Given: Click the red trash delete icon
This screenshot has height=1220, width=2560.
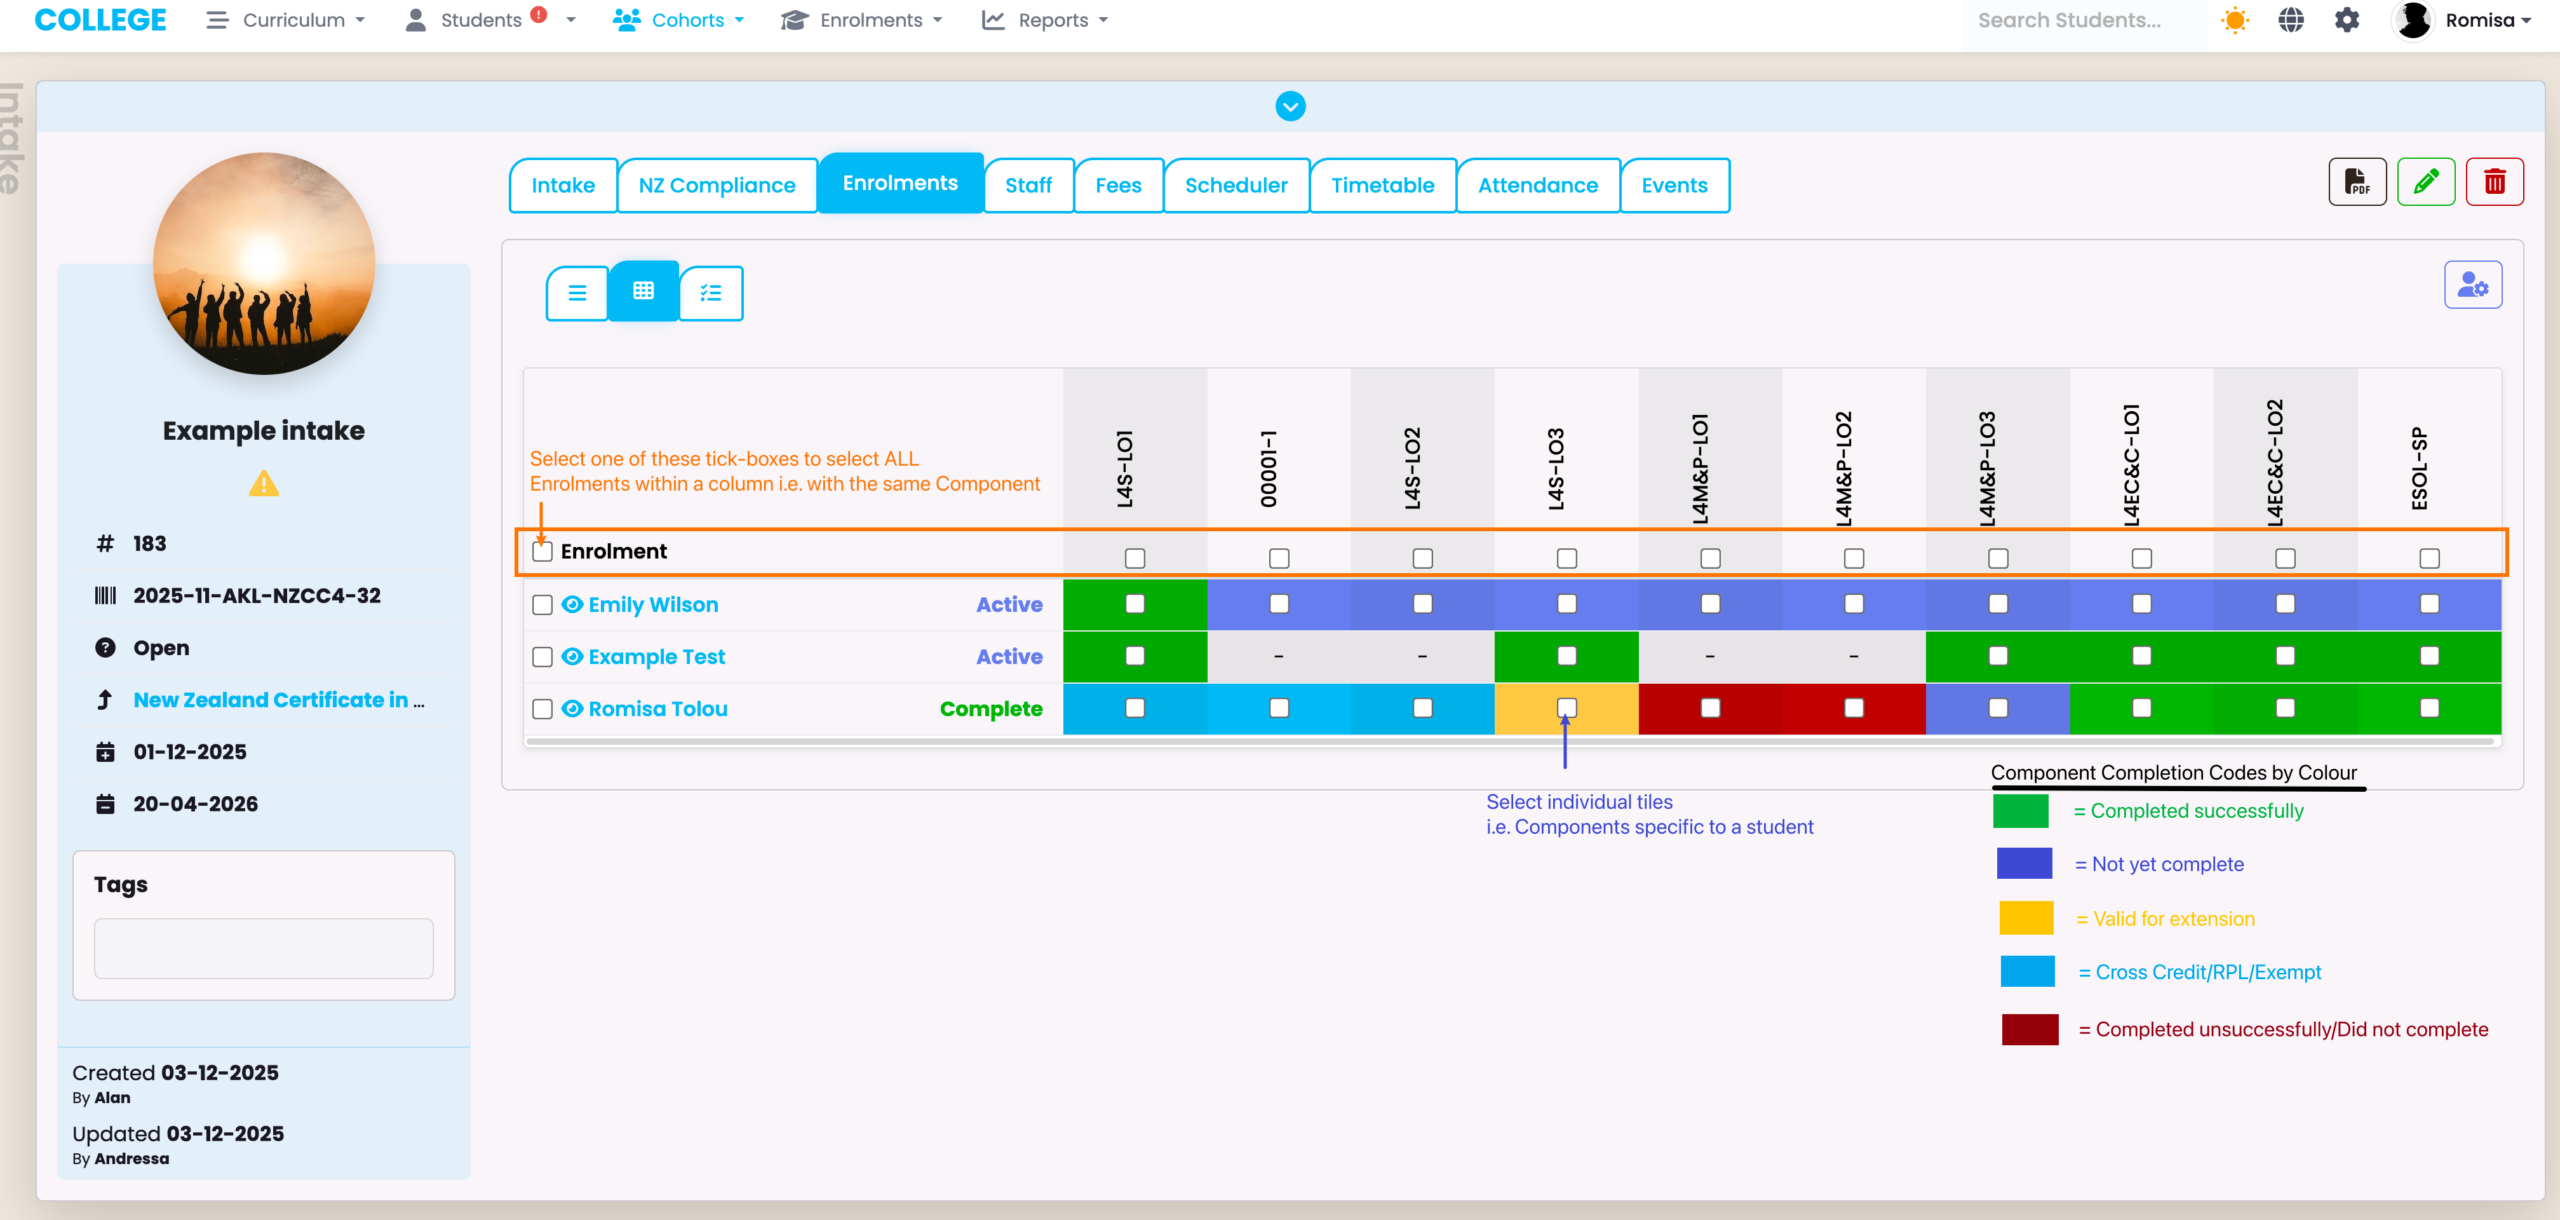Looking at the screenshot, I should point(2494,182).
